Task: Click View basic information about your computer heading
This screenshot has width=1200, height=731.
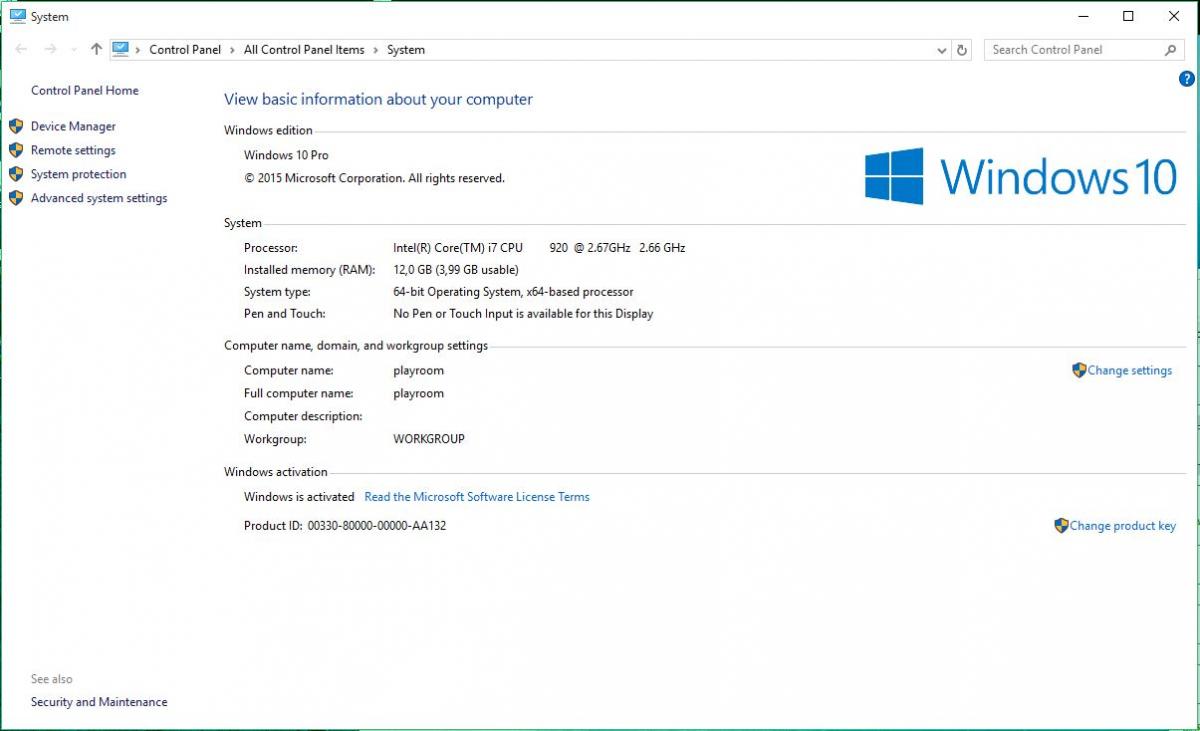Action: 378,99
